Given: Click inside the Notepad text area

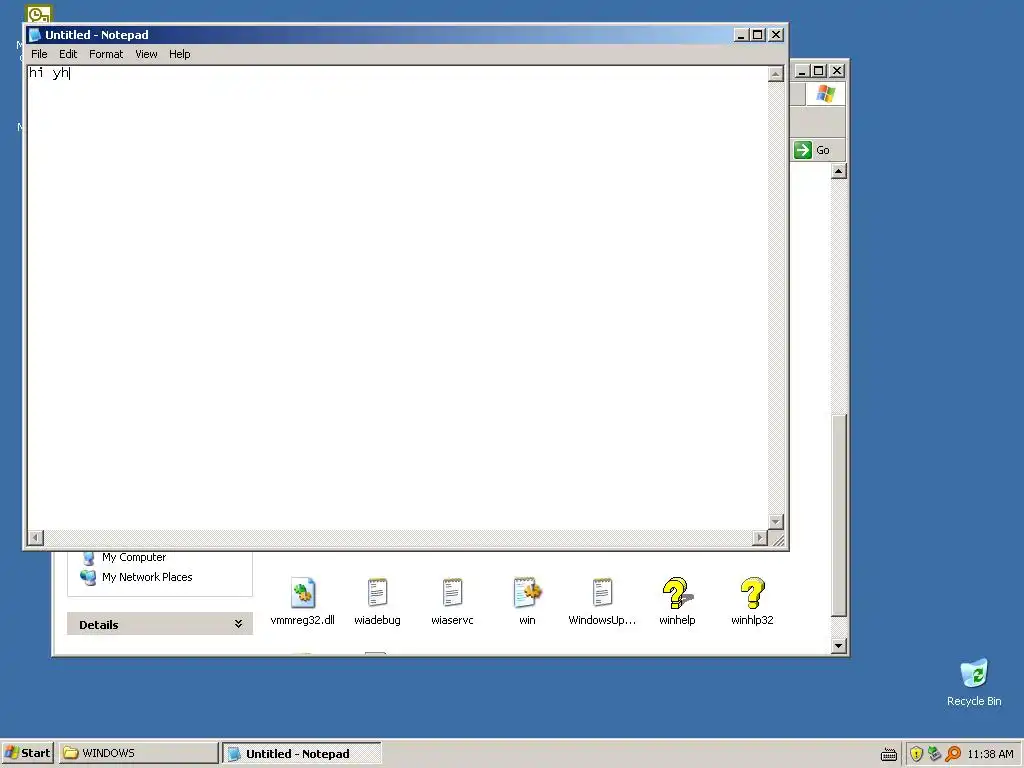Looking at the screenshot, I should tap(397, 297).
